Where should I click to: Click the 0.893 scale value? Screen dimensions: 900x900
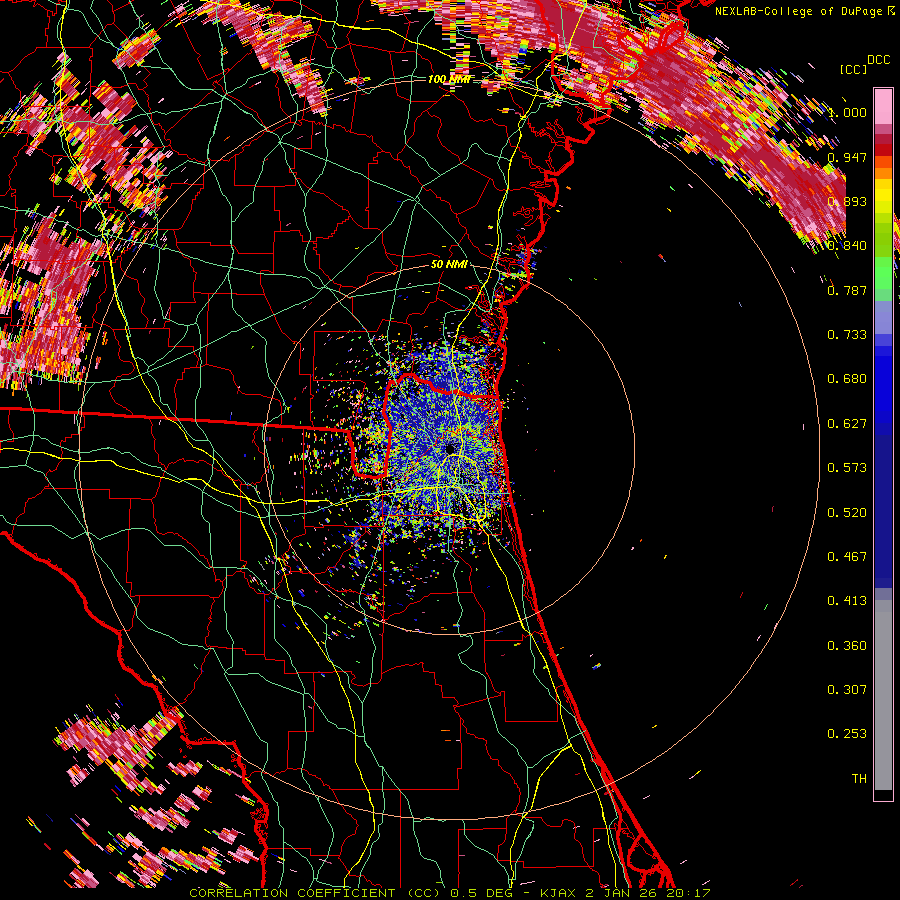click(847, 201)
